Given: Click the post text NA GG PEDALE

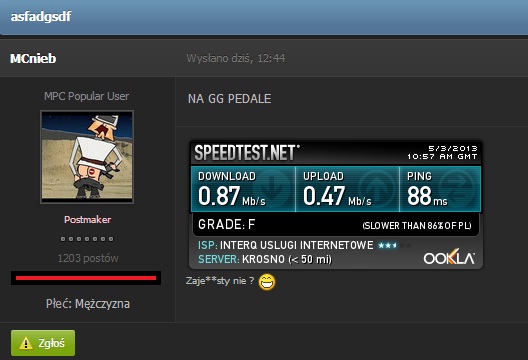Looking at the screenshot, I should click(229, 99).
